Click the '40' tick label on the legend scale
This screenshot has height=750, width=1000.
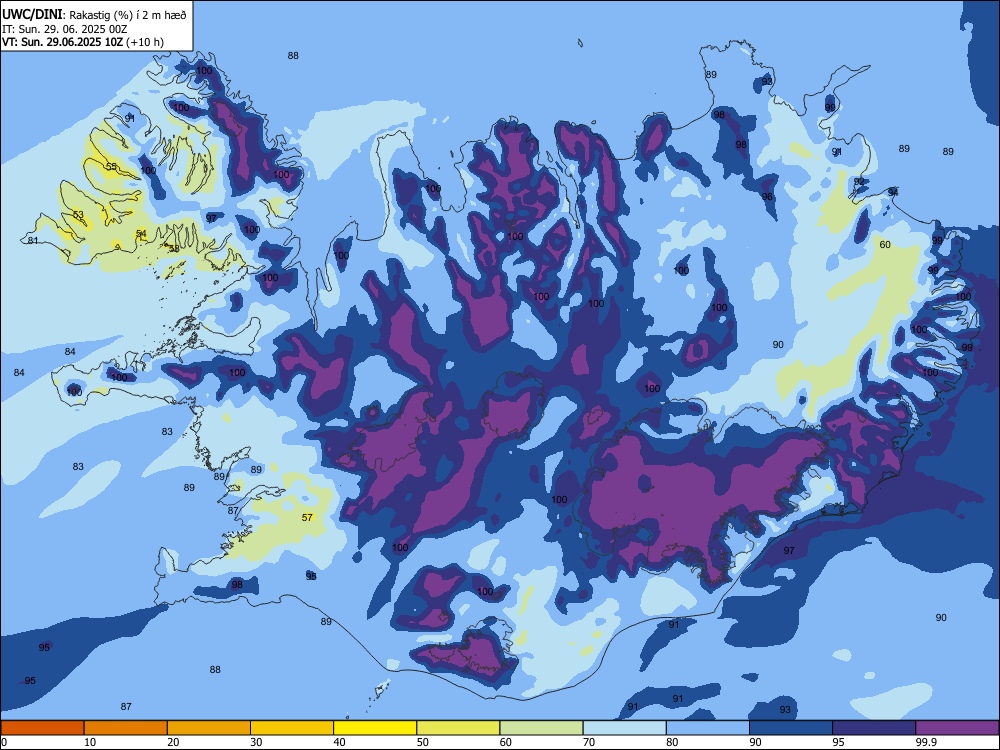pyautogui.click(x=339, y=742)
